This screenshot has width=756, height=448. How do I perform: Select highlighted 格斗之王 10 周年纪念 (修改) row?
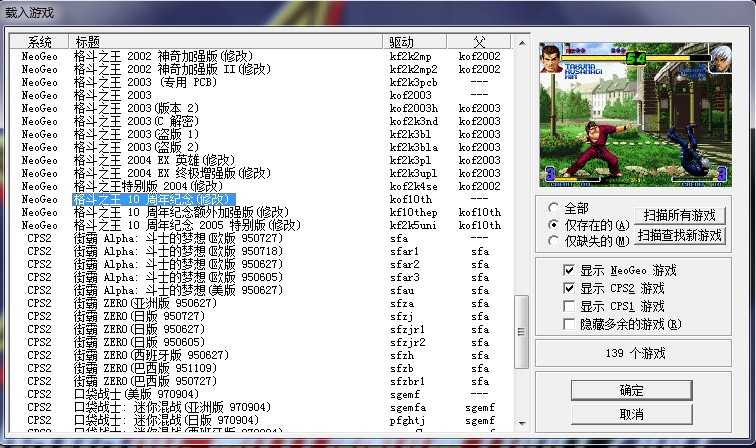point(260,200)
